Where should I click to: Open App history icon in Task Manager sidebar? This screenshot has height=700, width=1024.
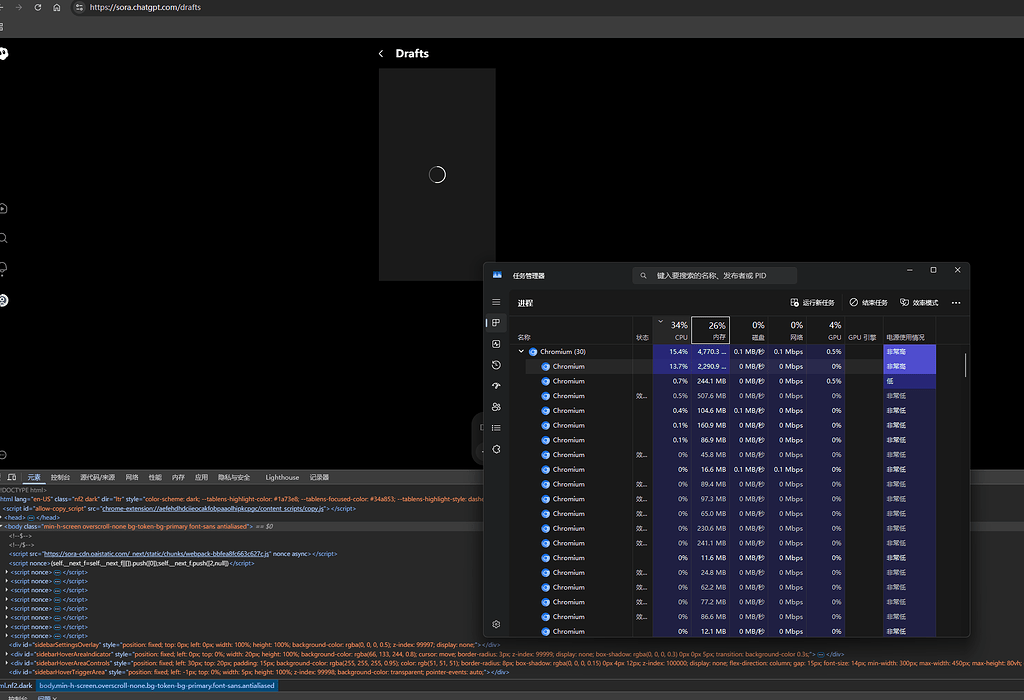[x=496, y=365]
